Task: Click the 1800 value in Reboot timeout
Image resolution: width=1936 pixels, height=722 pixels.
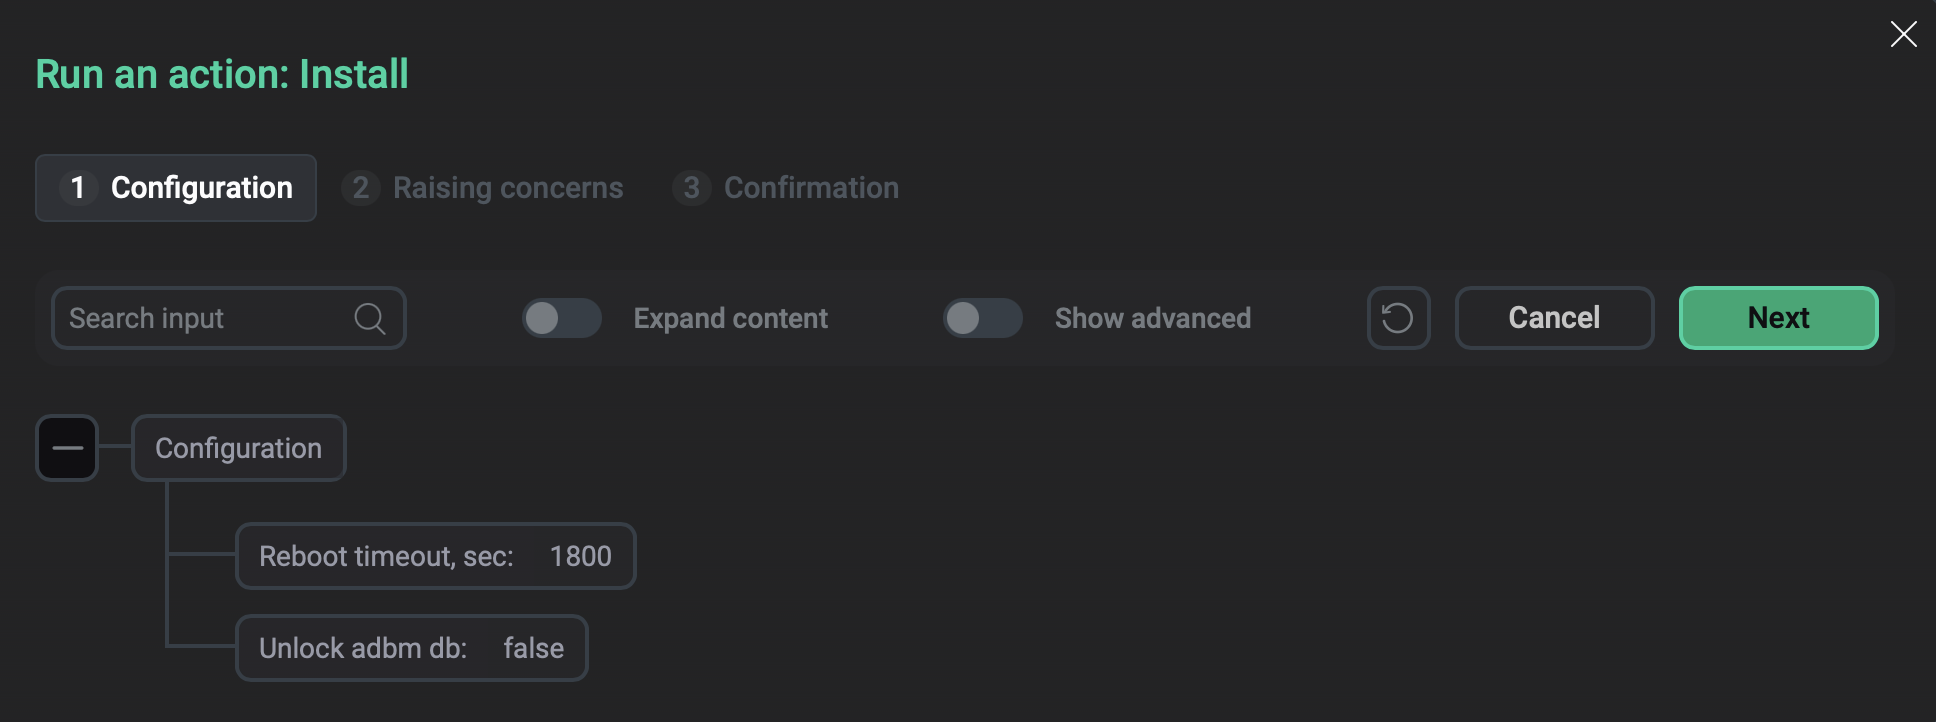Action: 581,556
